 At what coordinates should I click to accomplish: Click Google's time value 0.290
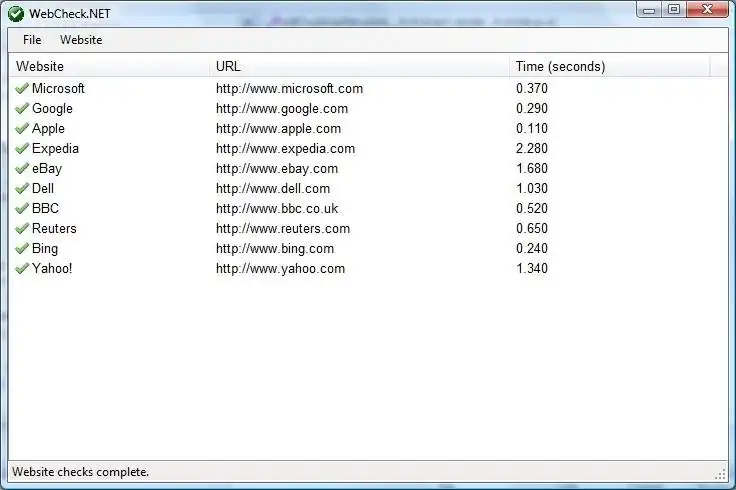coord(532,108)
